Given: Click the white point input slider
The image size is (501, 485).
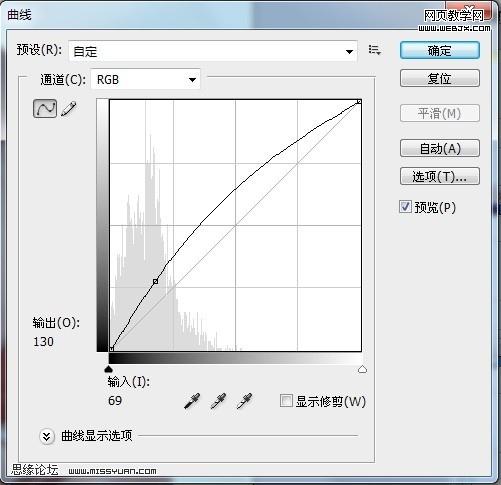Looking at the screenshot, I should 362,369.
